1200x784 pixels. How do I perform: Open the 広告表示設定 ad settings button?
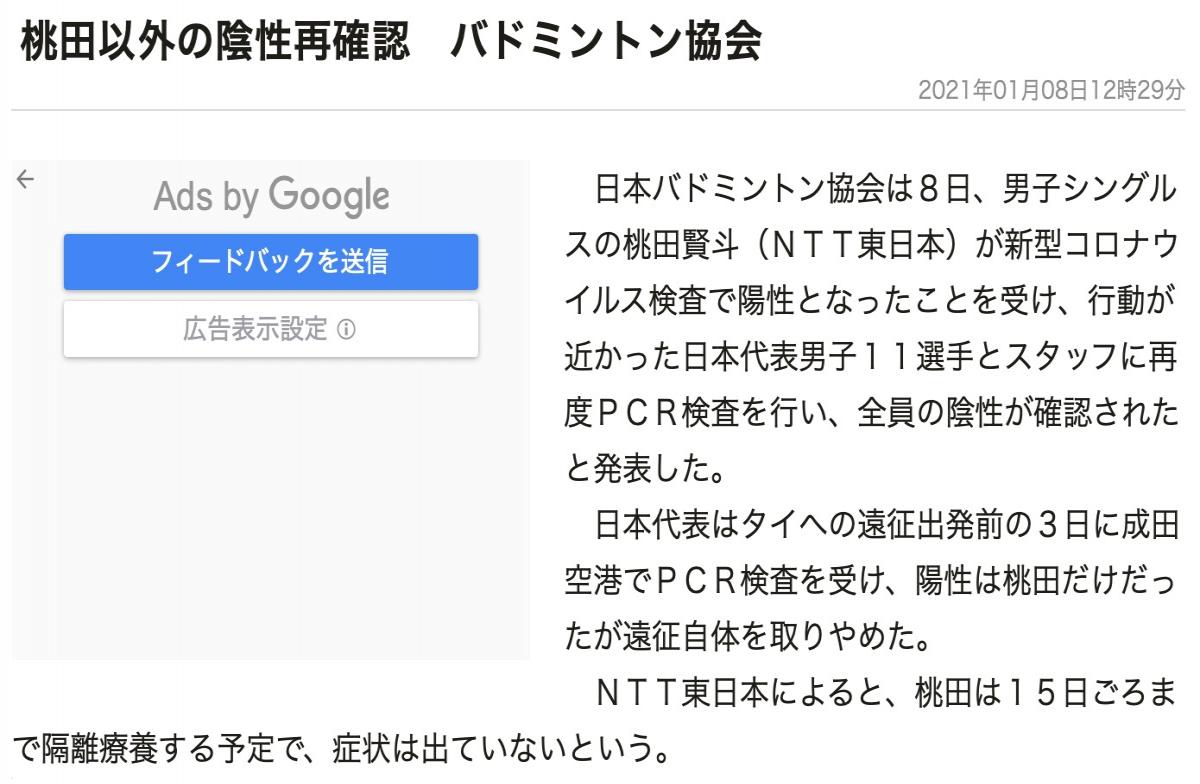point(270,329)
